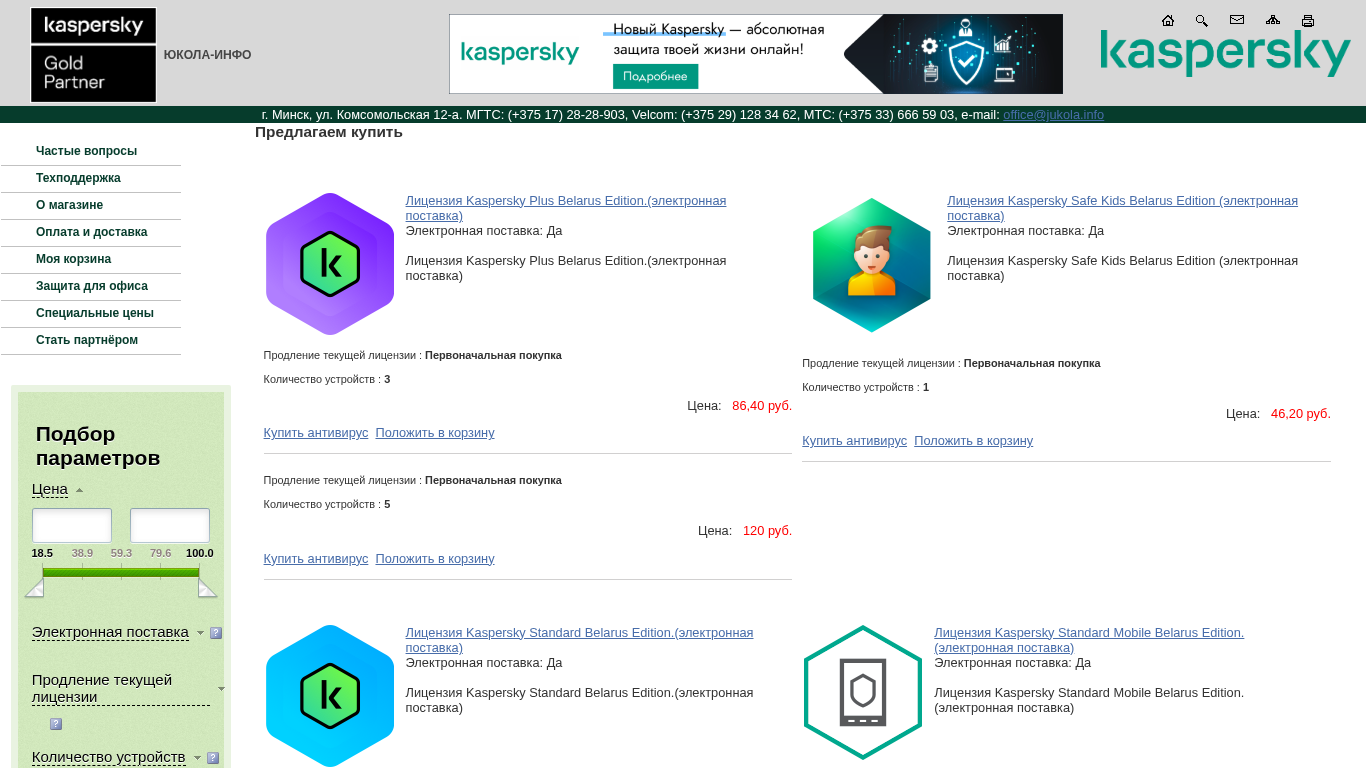The image size is (1366, 768).
Task: Open Специальные цены menu item
Action: (x=95, y=313)
